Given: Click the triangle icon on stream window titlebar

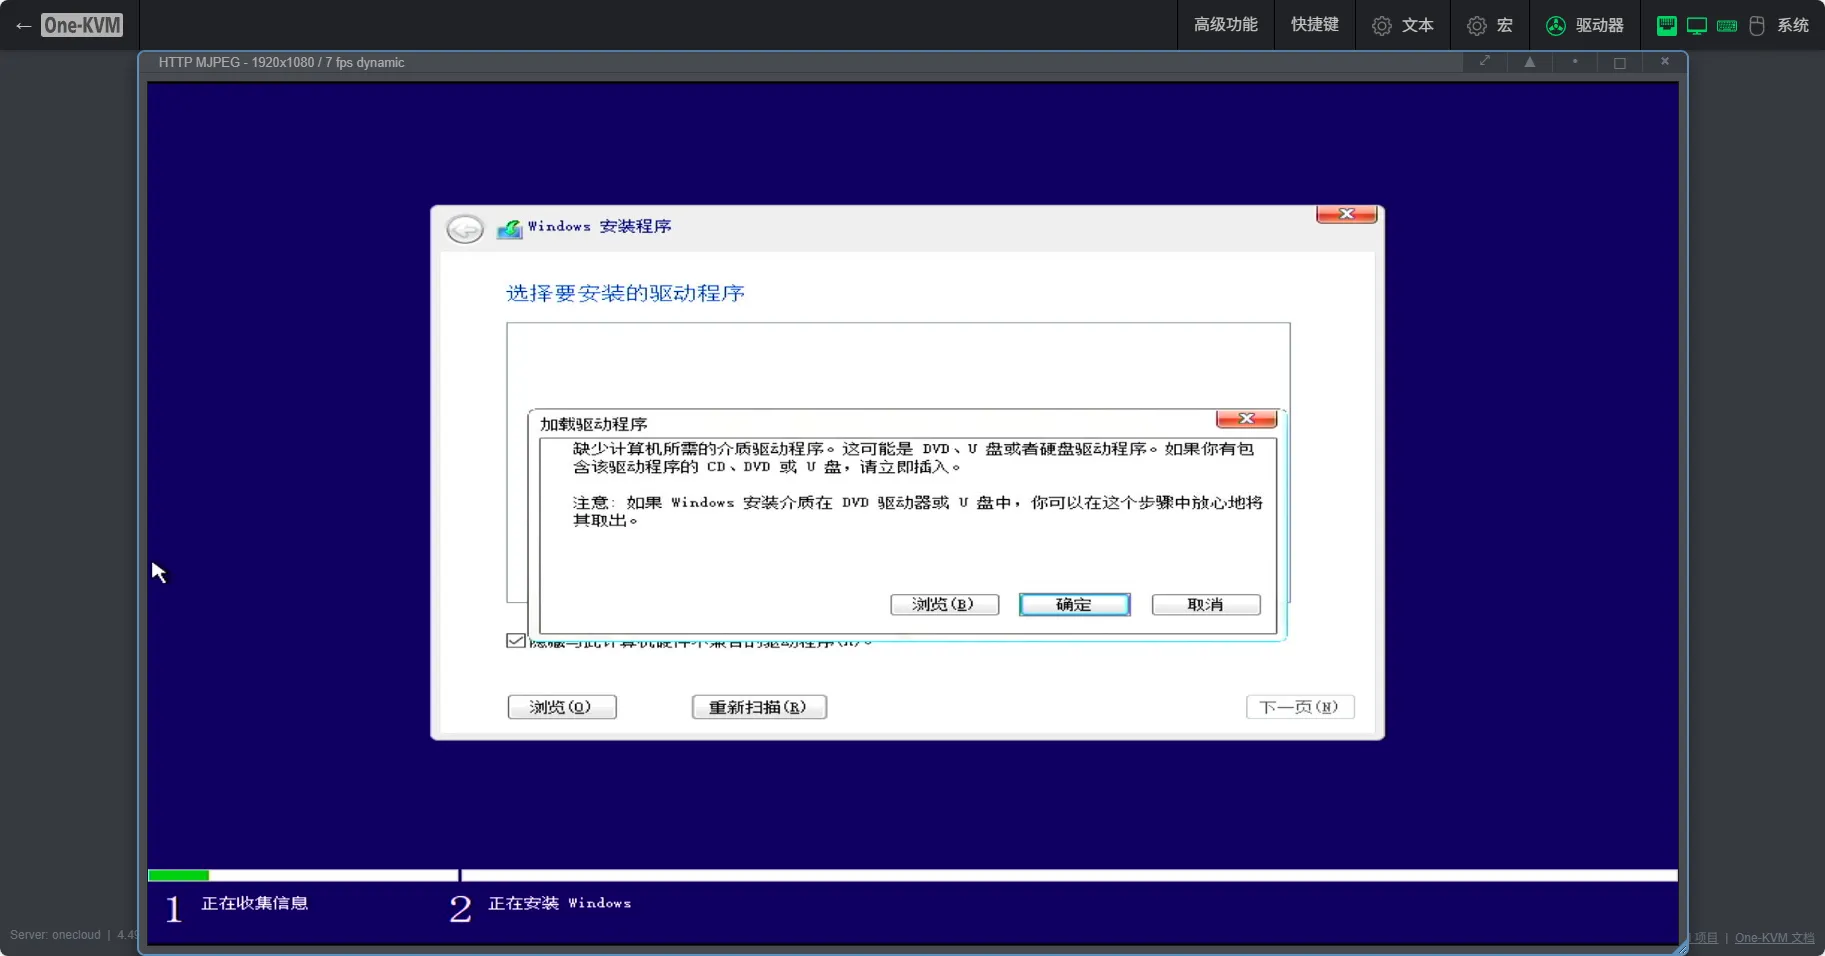Looking at the screenshot, I should pos(1529,61).
